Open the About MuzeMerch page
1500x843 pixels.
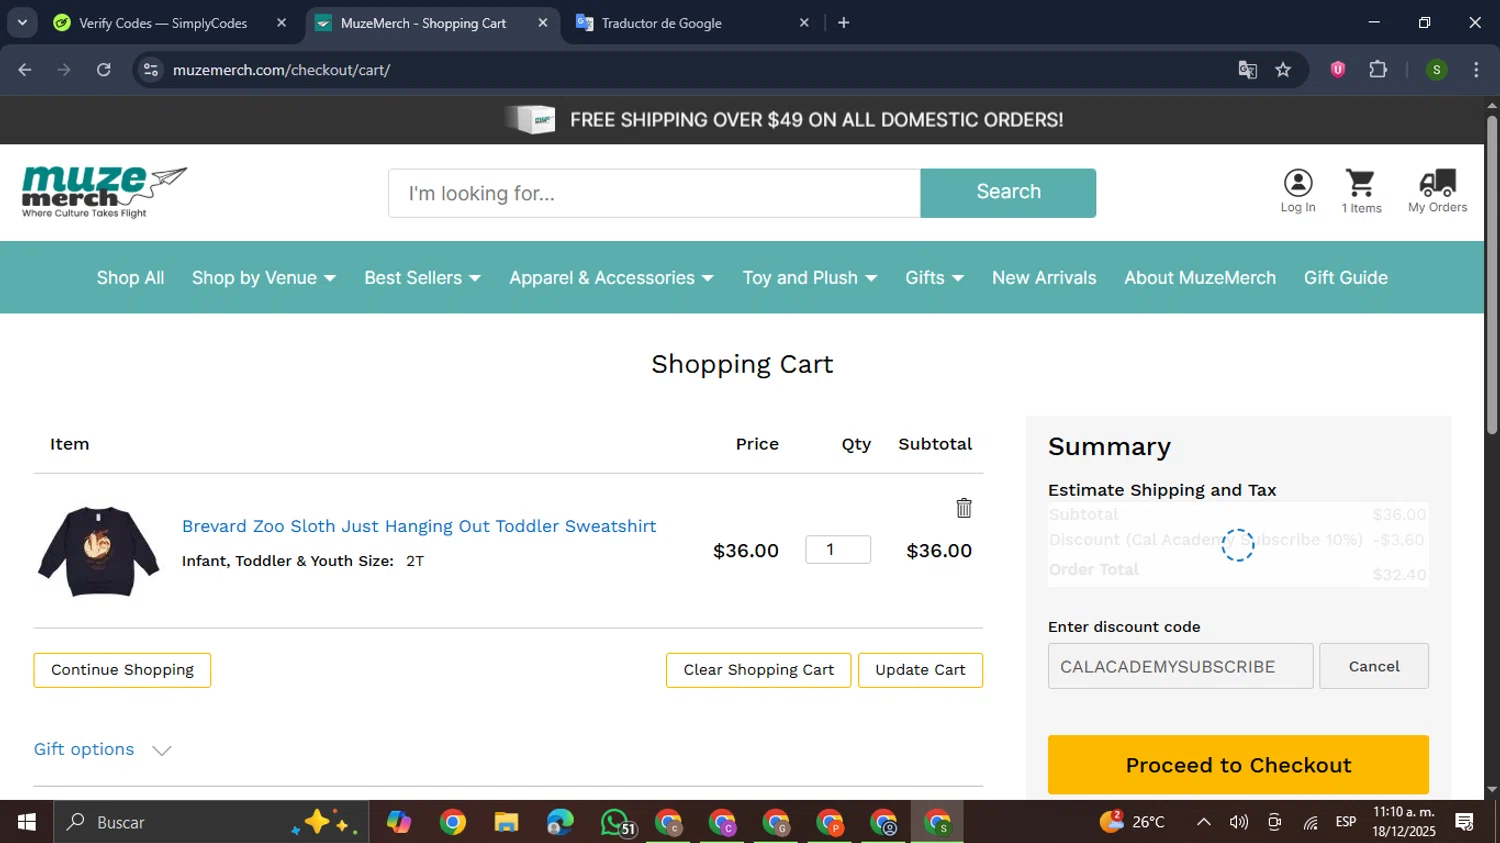[x=1200, y=278]
